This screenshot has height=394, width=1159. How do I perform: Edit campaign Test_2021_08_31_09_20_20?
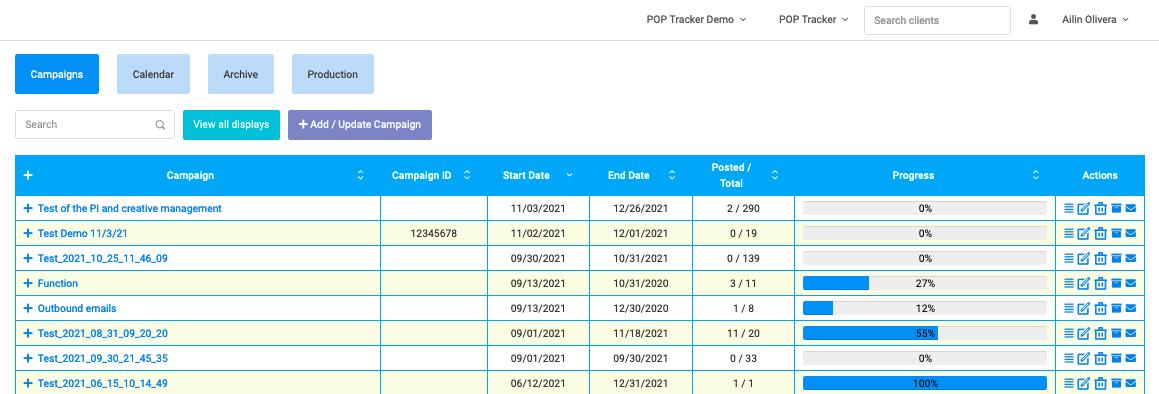click(1084, 334)
